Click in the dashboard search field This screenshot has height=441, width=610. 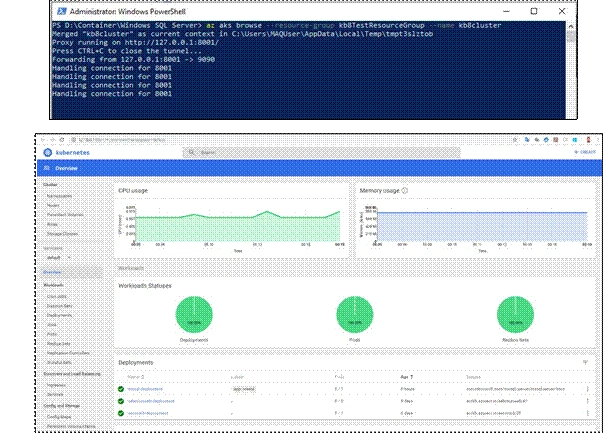point(321,152)
